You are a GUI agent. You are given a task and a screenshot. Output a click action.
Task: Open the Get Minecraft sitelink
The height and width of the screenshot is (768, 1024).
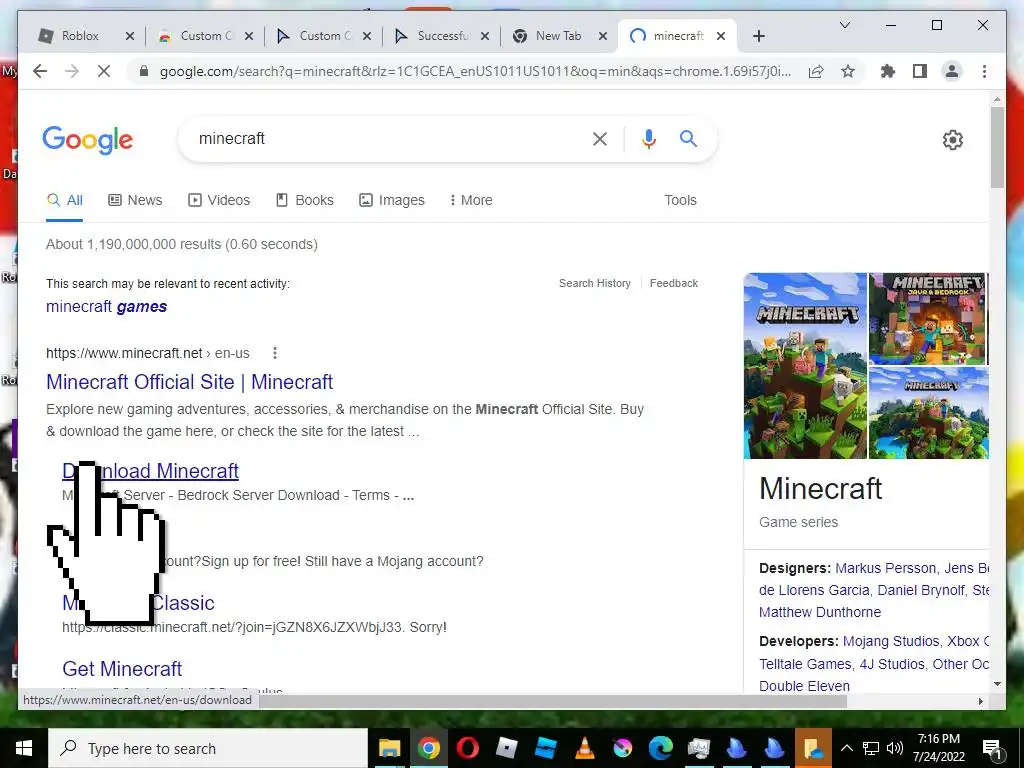tap(122, 669)
